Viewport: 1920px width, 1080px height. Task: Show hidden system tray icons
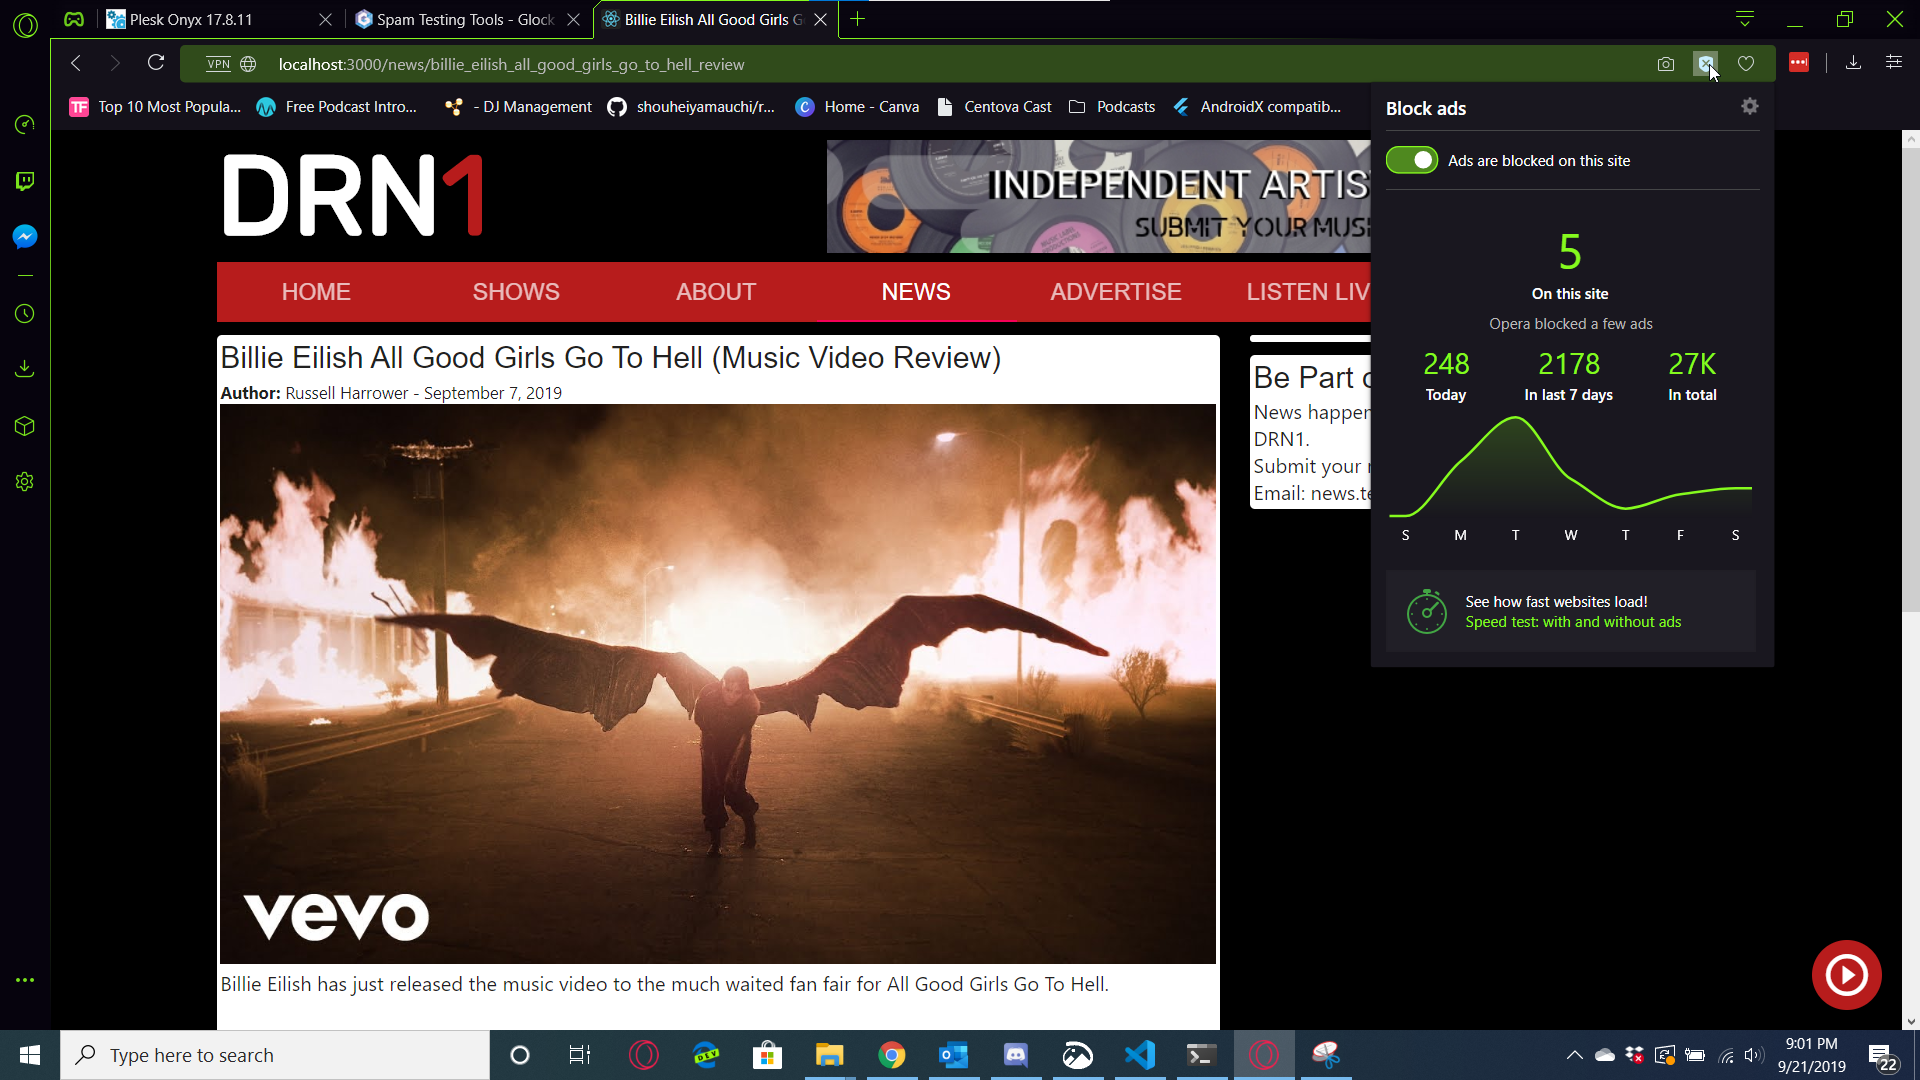(x=1574, y=1055)
